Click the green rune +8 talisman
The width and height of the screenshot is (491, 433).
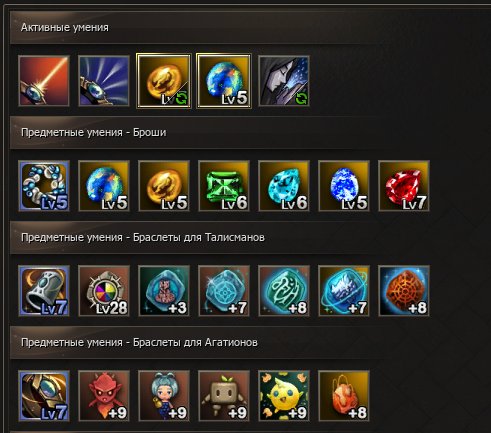click(x=284, y=291)
